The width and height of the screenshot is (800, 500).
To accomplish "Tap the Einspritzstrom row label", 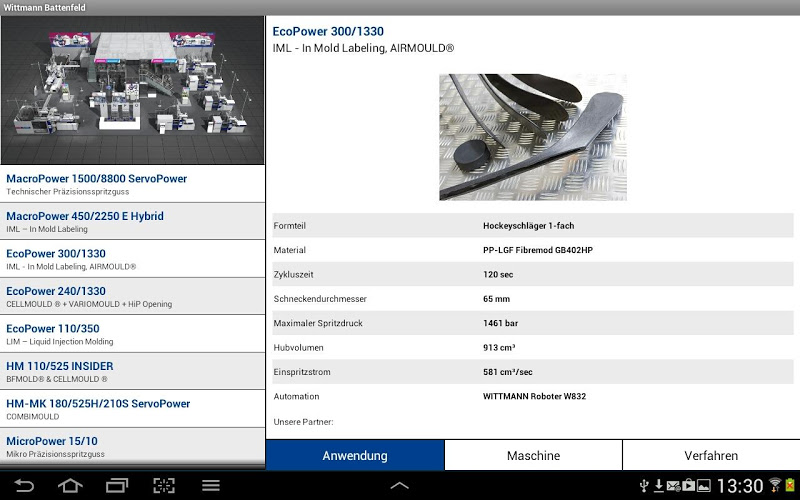I will pos(302,372).
